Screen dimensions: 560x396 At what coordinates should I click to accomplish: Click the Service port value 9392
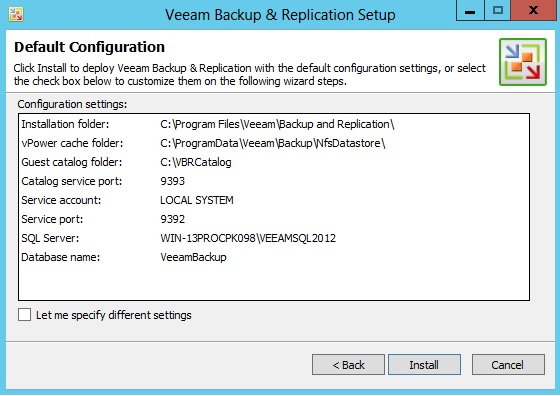click(x=172, y=219)
